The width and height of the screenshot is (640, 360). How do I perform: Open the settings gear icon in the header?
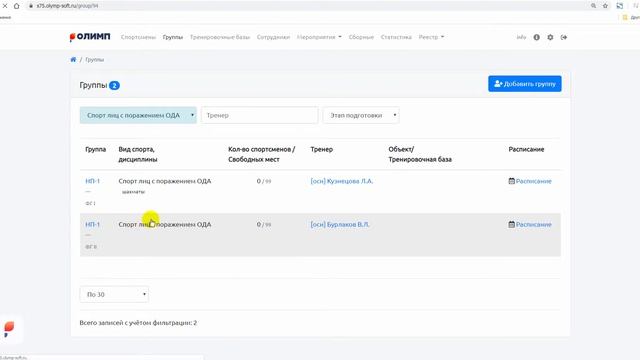coord(550,37)
